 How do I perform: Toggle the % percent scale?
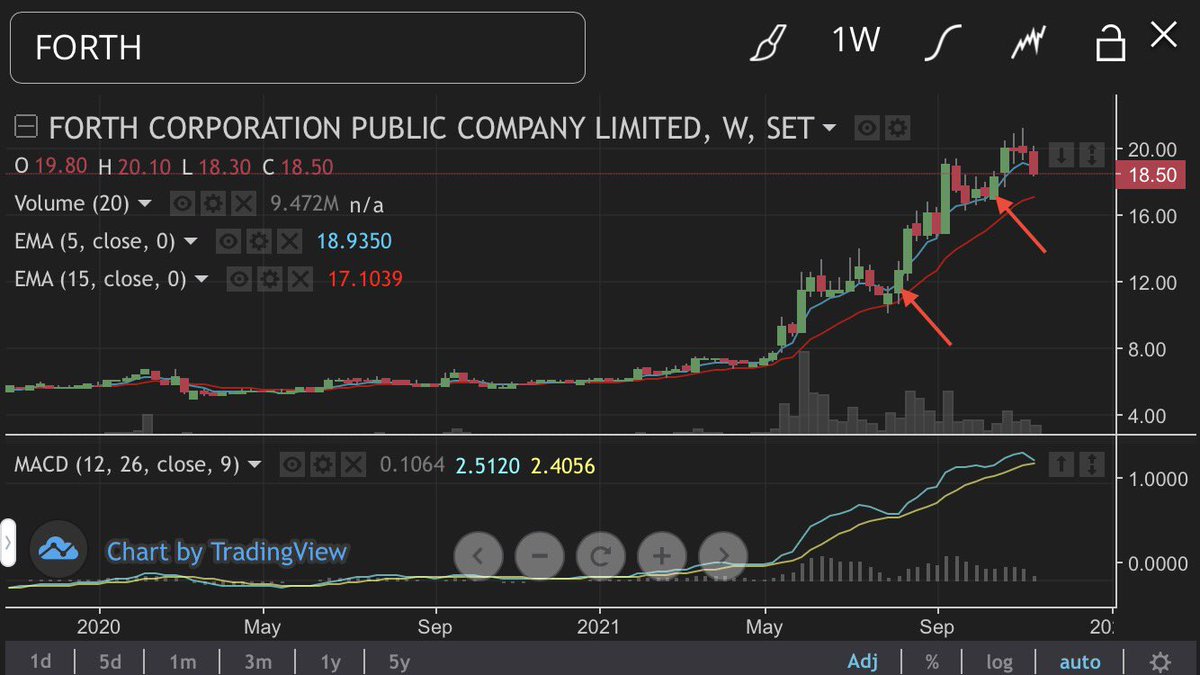[932, 661]
